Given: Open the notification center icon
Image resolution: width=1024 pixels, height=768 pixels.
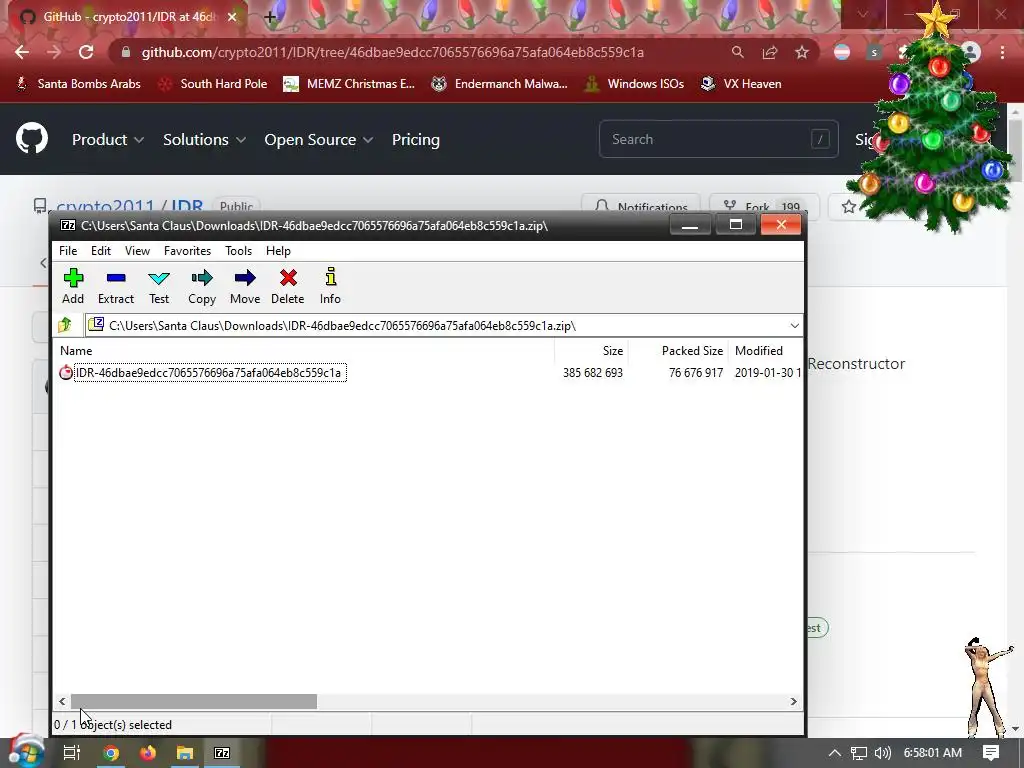Looking at the screenshot, I should pos(991,753).
